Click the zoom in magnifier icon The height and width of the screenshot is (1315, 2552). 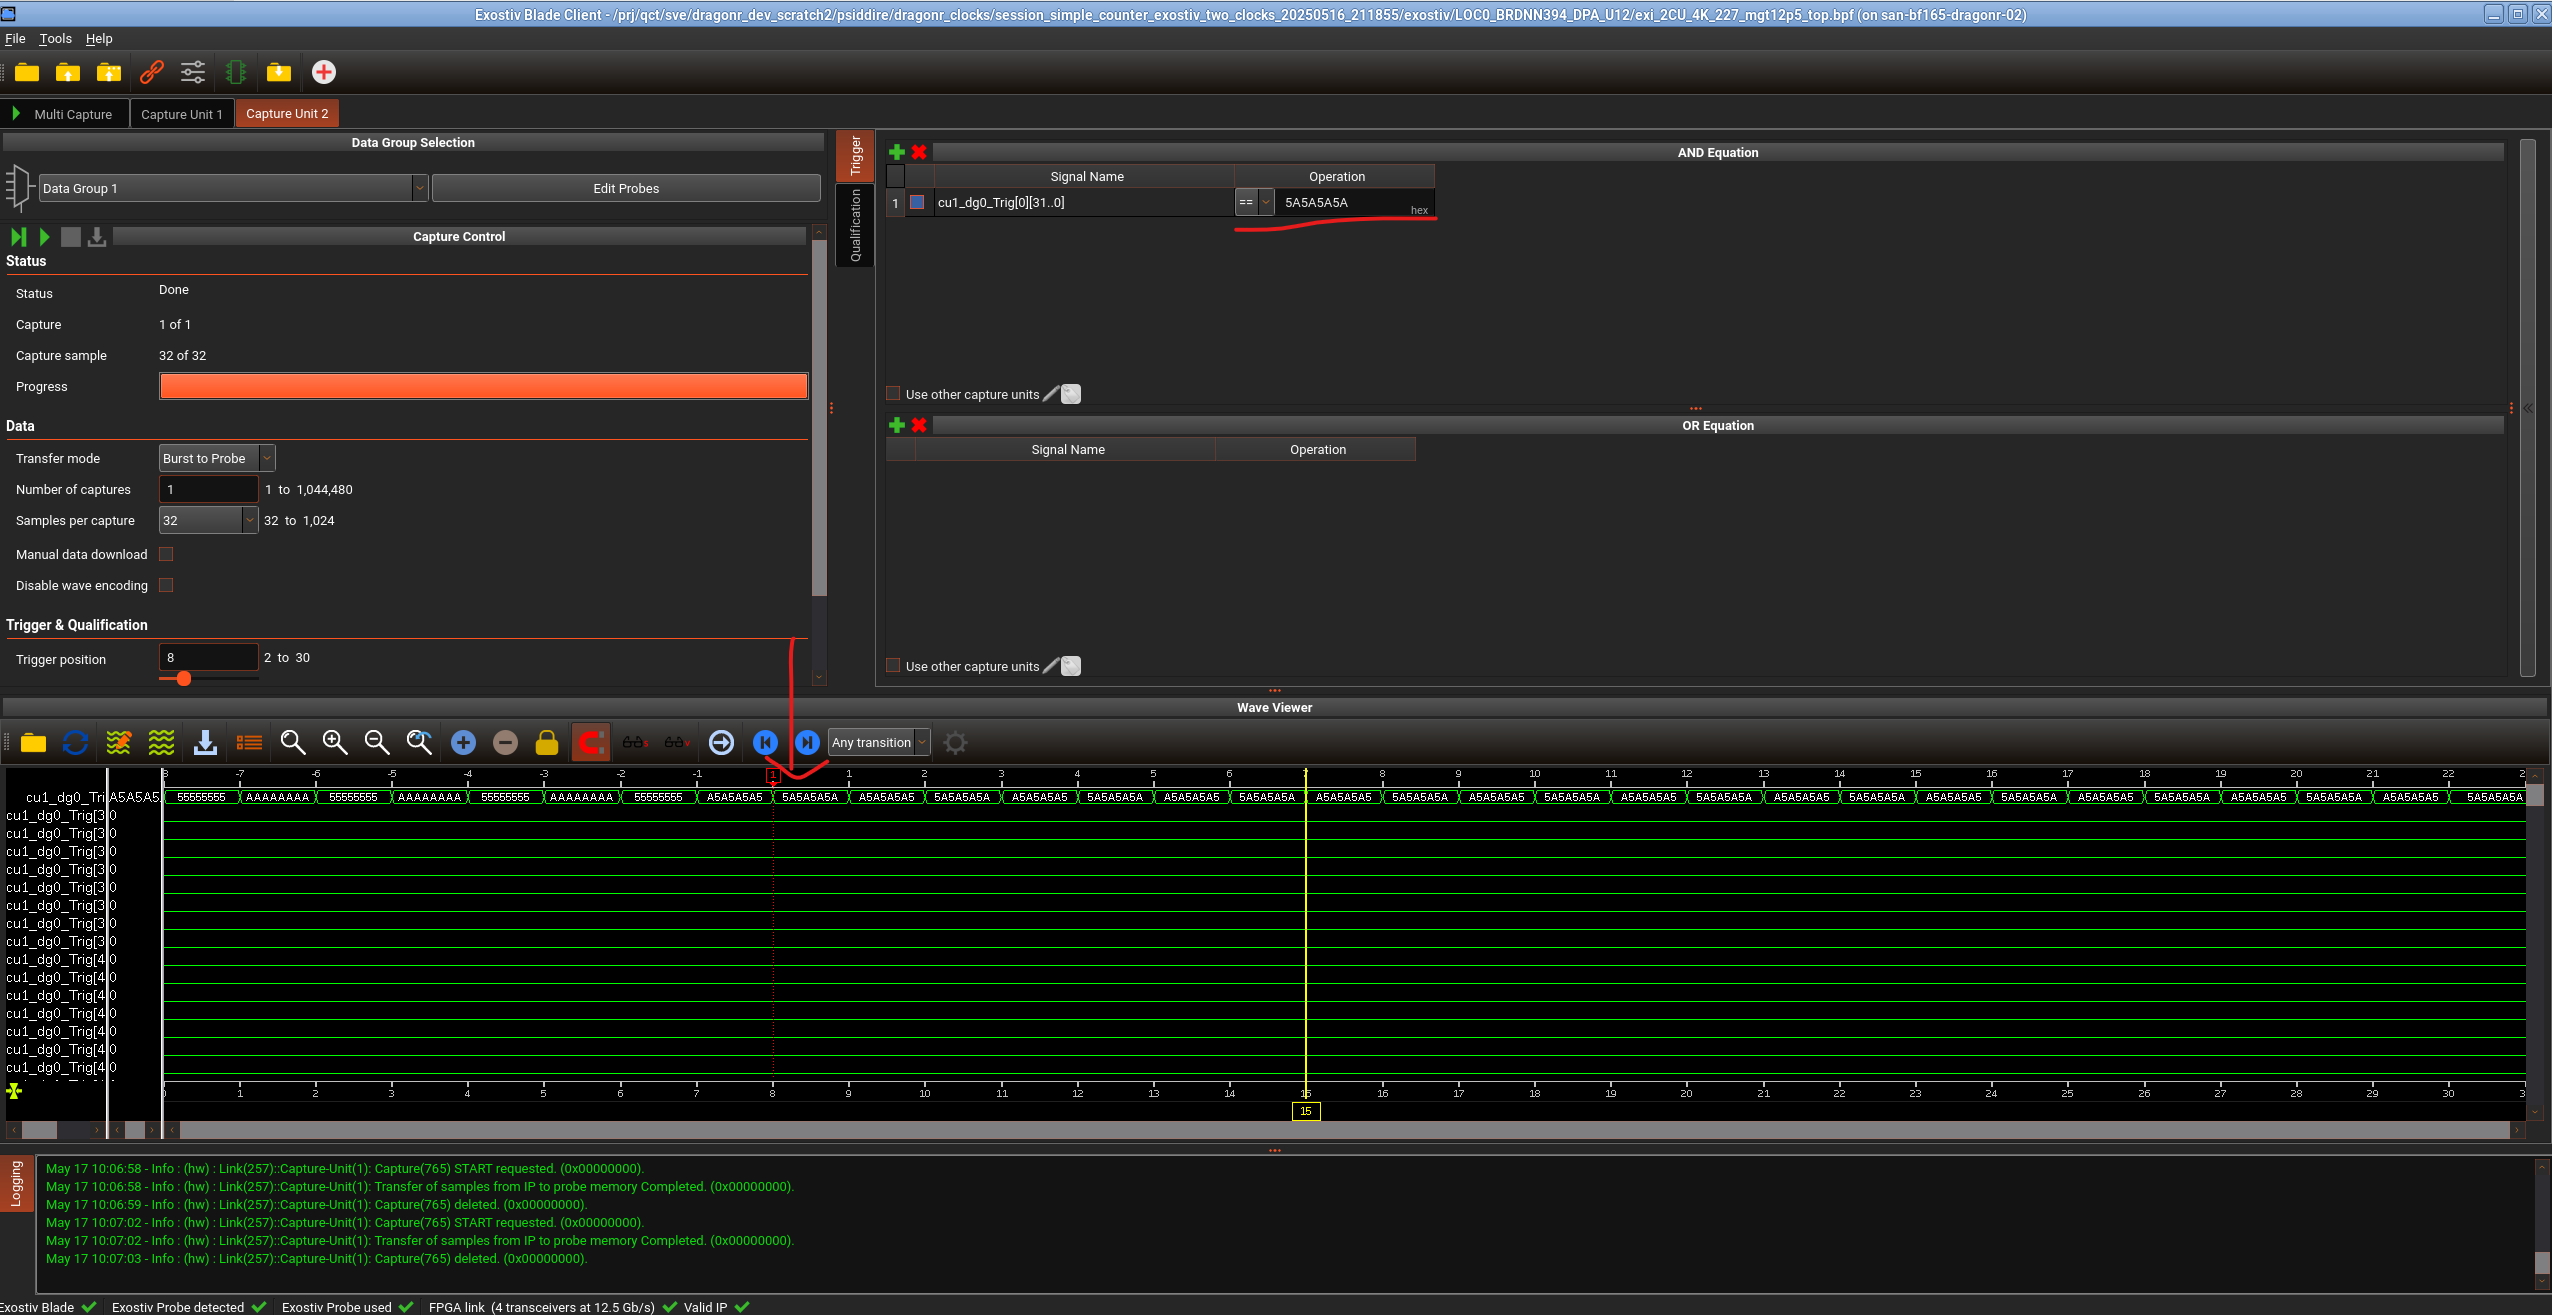[335, 742]
